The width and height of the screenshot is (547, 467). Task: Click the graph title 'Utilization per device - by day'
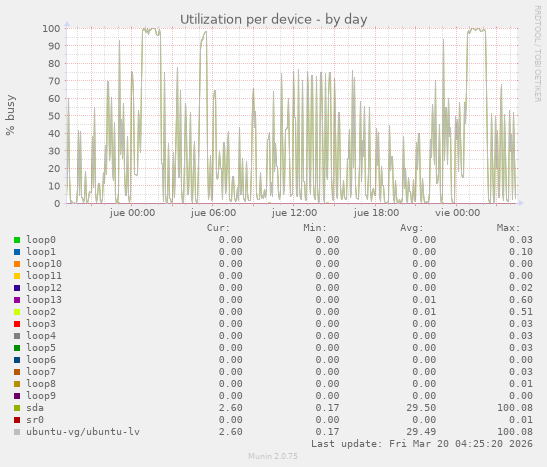(274, 20)
